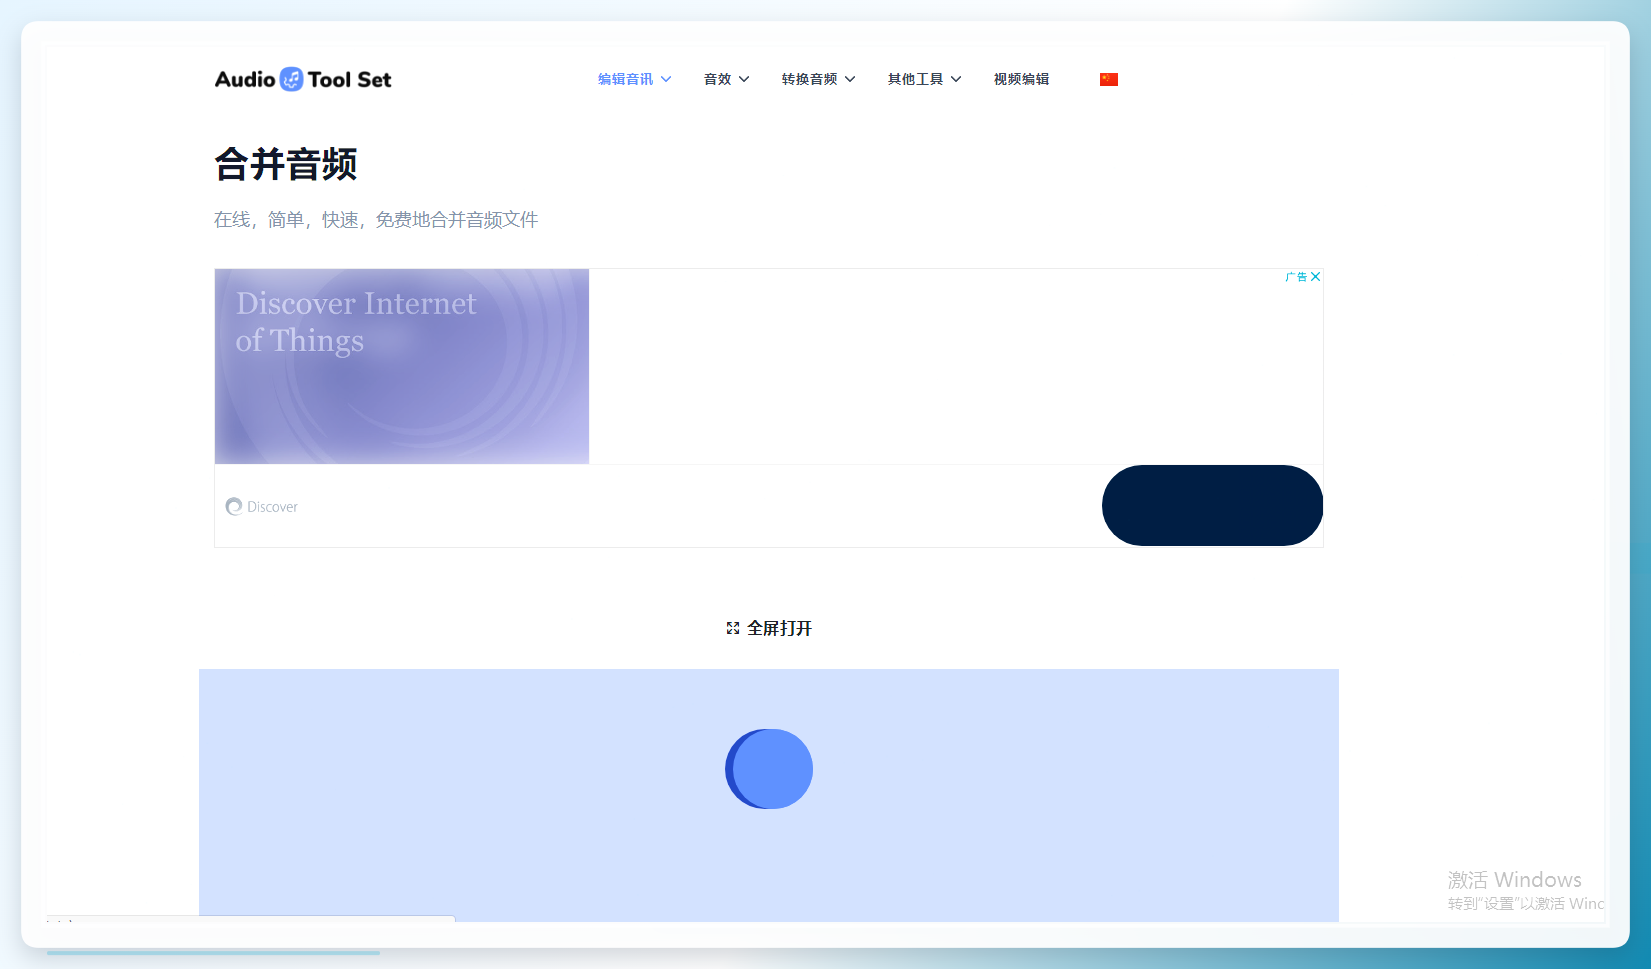Open the 其他工具 menu
Image resolution: width=1651 pixels, height=969 pixels.
[915, 79]
